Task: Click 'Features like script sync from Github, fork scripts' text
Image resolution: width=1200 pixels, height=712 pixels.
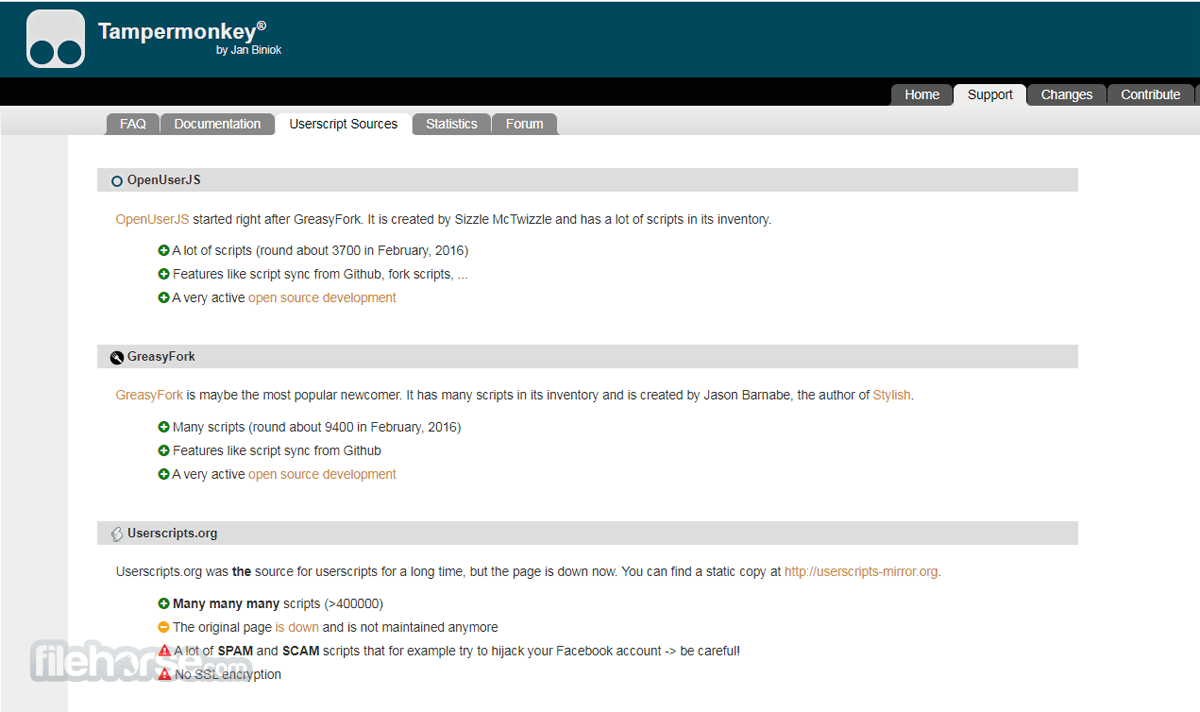Action: click(320, 274)
